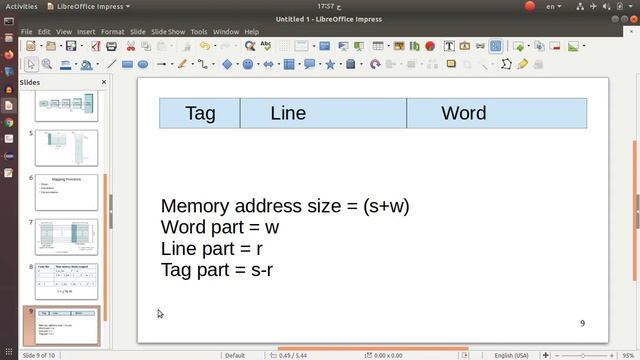This screenshot has width=640, height=360.
Task: Open the Insert menu
Action: coord(86,31)
